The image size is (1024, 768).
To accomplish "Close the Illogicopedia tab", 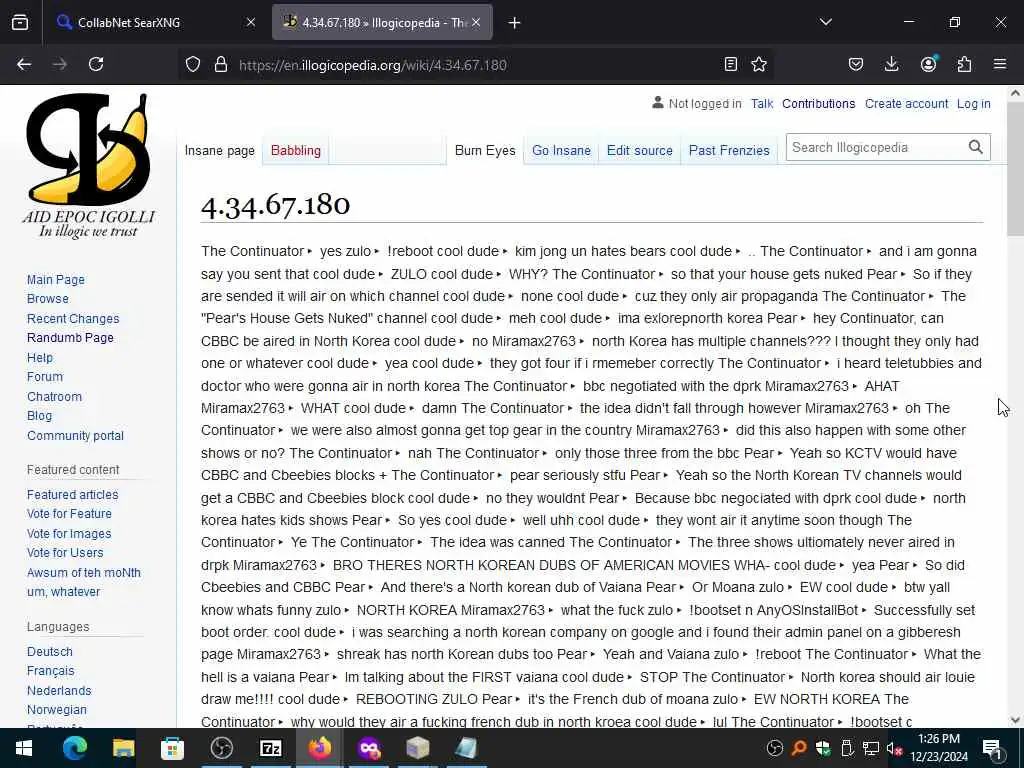I will [x=476, y=22].
